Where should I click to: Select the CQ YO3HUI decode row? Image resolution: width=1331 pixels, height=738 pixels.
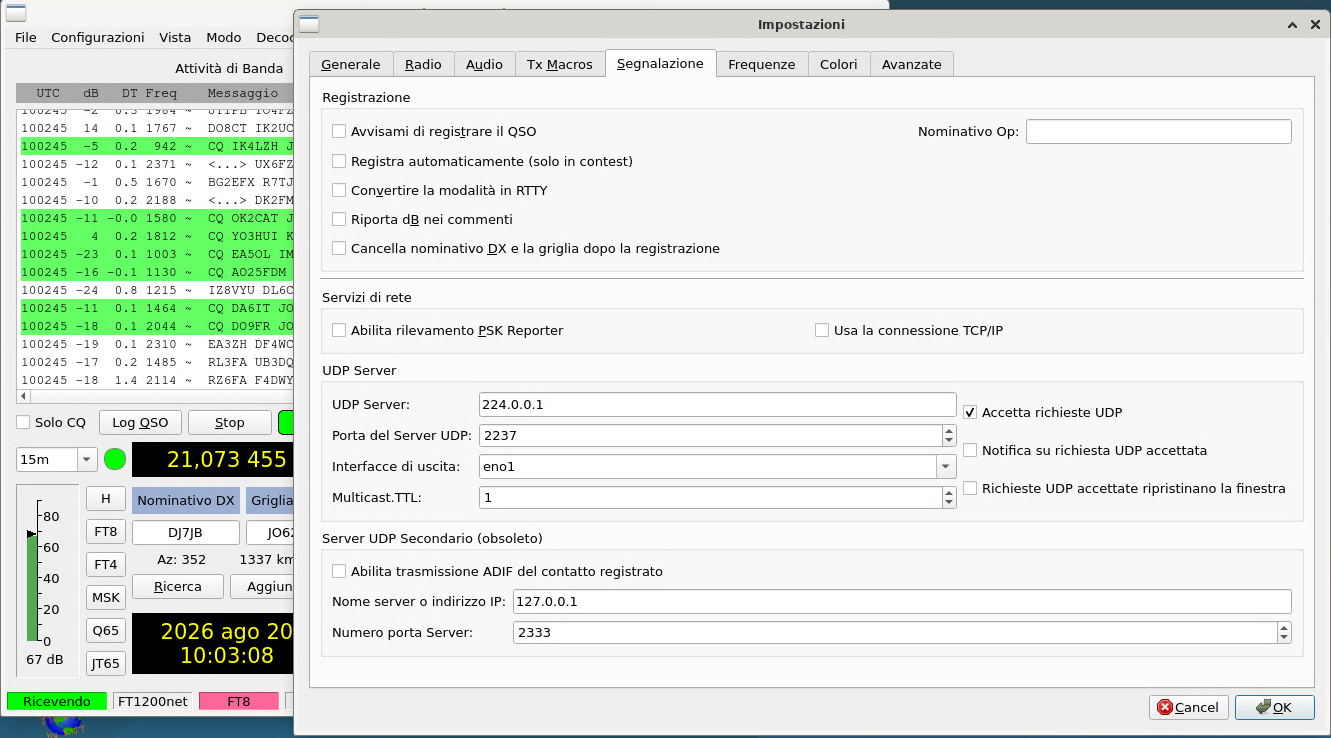point(157,236)
